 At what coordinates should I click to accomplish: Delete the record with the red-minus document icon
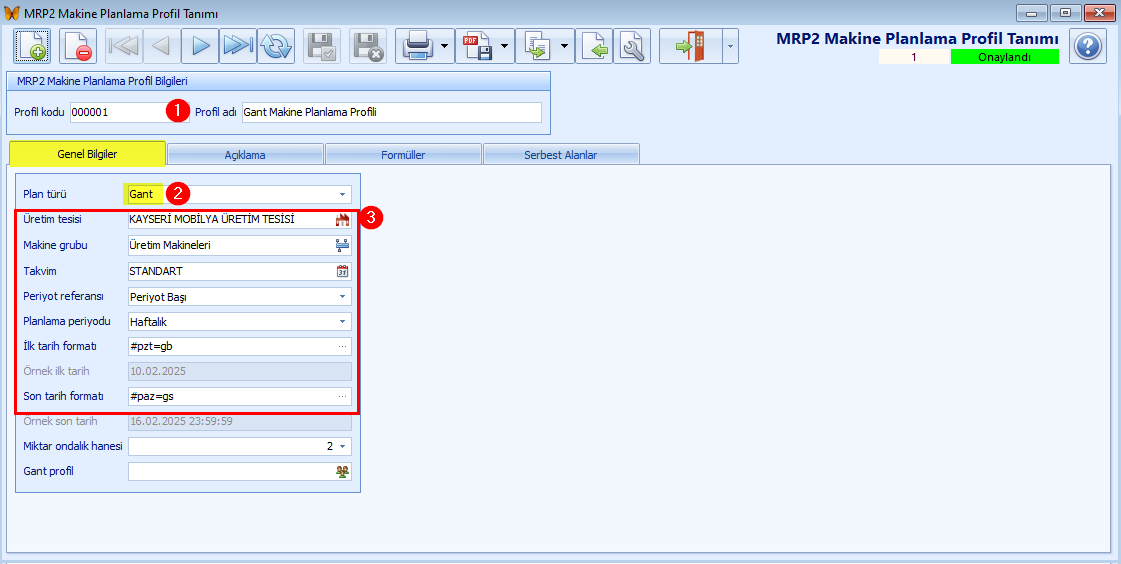click(77, 46)
